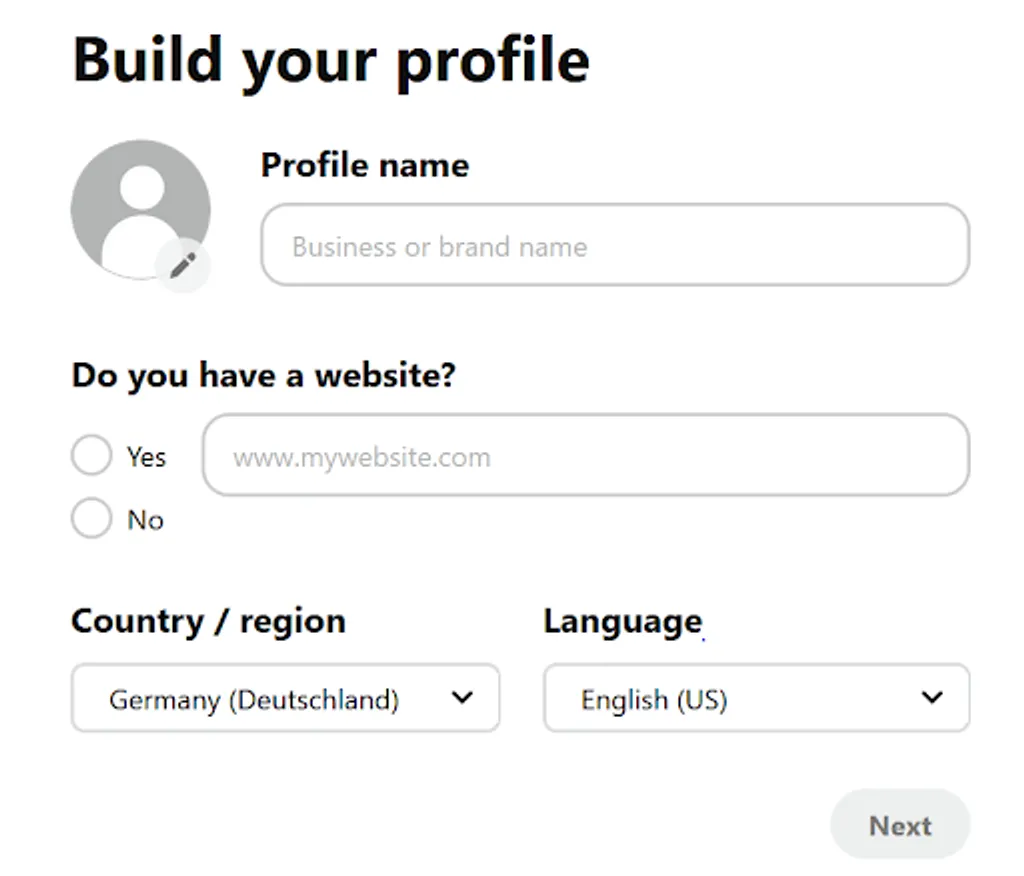Click the edit badge on the profile image
Image resolution: width=1024 pixels, height=876 pixels.
pos(182,265)
